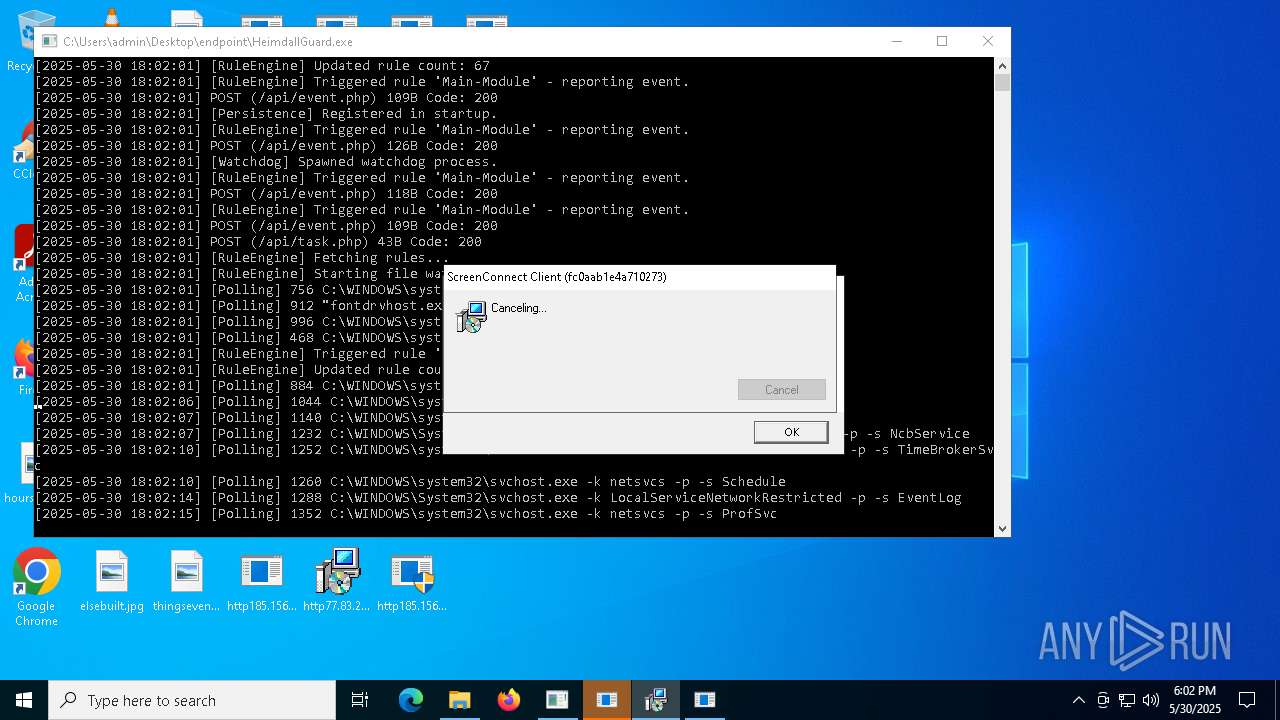Select the first http185.156 desktop file
Screen dimensions: 1280x720
tap(262, 581)
